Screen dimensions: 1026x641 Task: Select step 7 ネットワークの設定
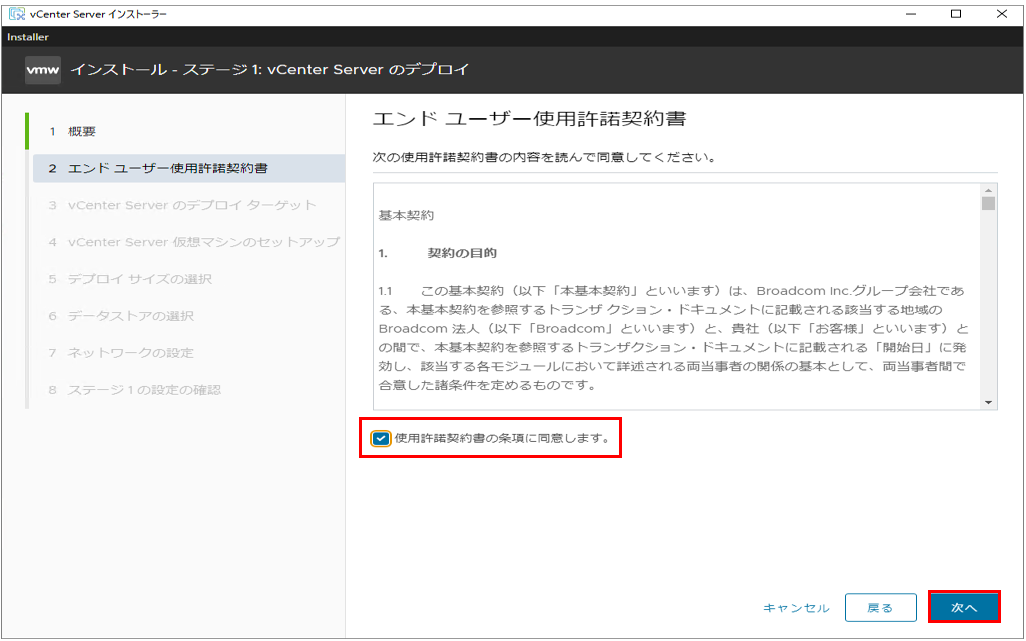pos(188,353)
